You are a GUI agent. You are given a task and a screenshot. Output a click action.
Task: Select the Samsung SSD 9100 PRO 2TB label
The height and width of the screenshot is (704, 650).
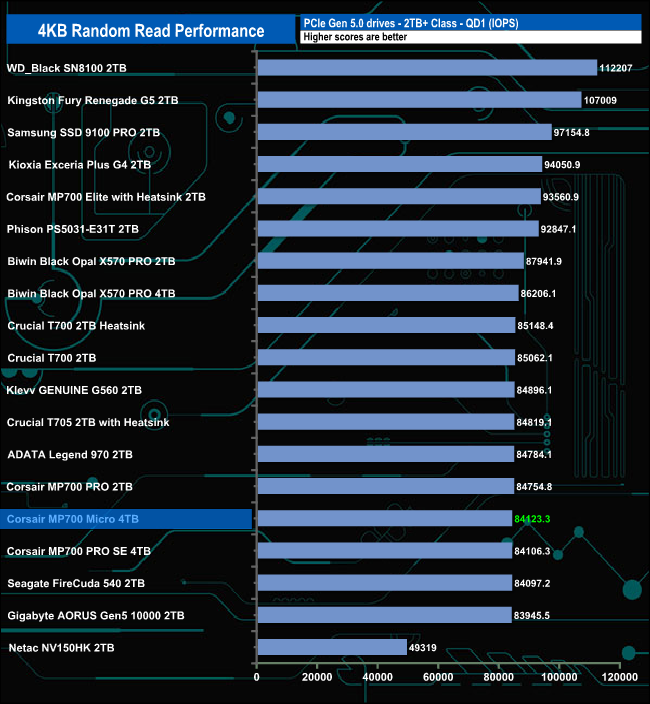[x=83, y=132]
